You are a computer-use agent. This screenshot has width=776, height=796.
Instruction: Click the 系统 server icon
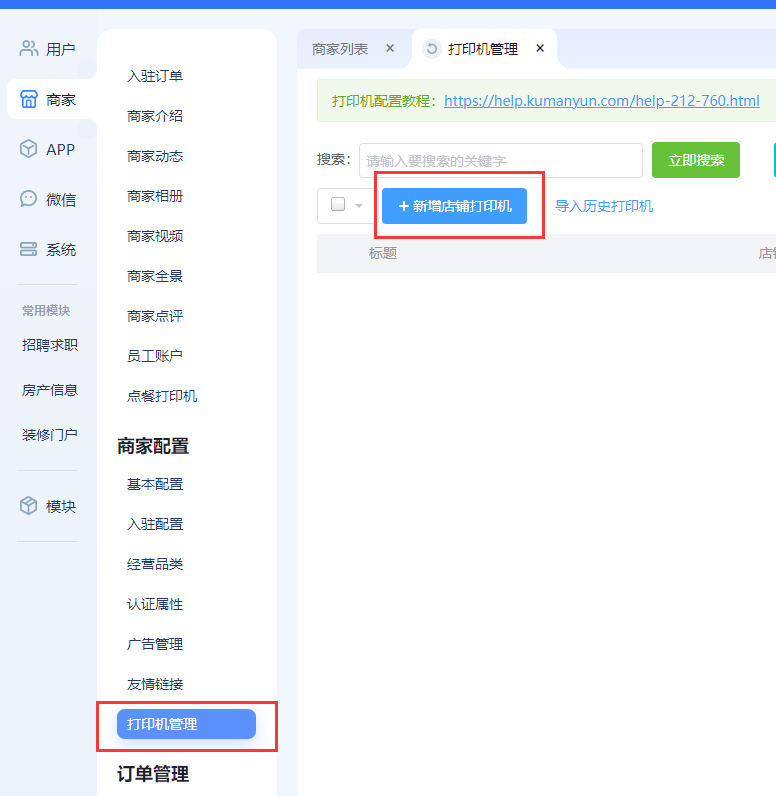[x=28, y=249]
